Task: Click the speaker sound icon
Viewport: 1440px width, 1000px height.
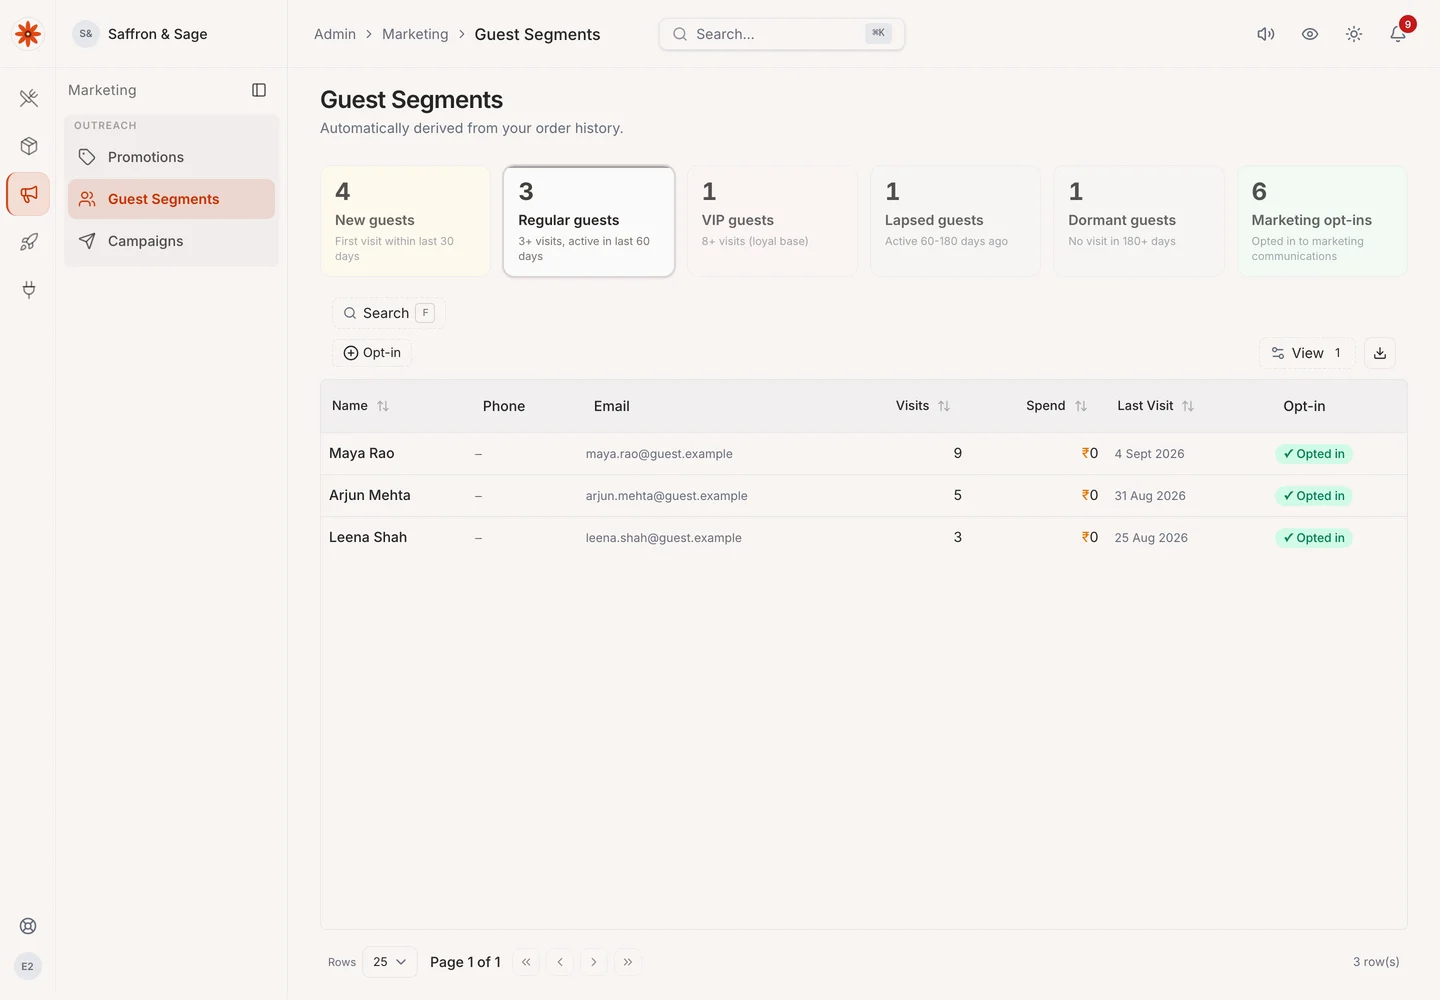Action: coord(1266,34)
